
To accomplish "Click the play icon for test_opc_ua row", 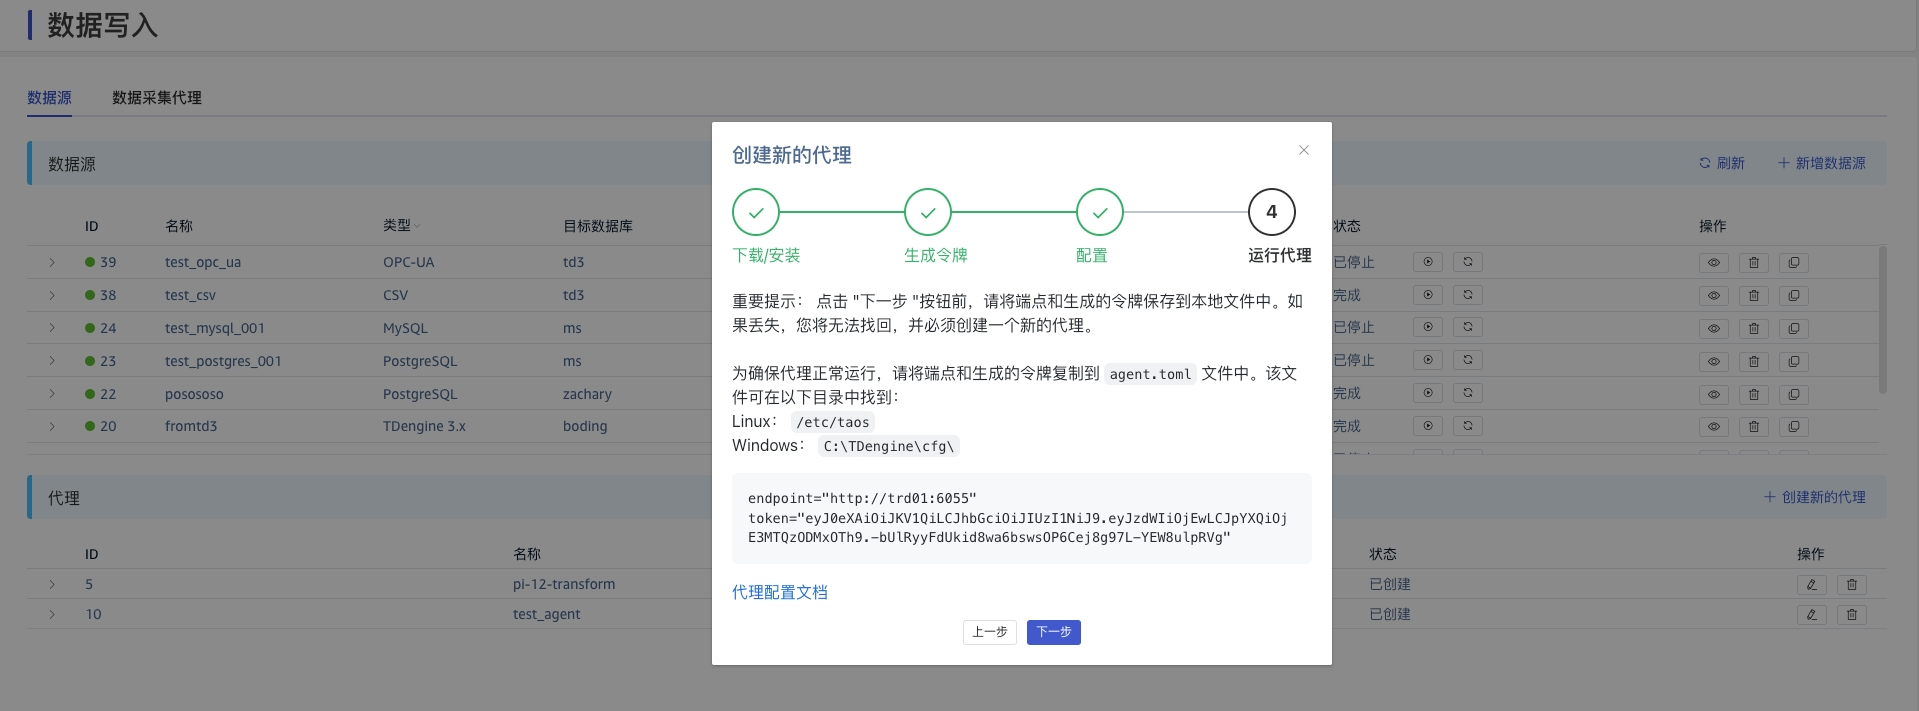I will (1428, 262).
